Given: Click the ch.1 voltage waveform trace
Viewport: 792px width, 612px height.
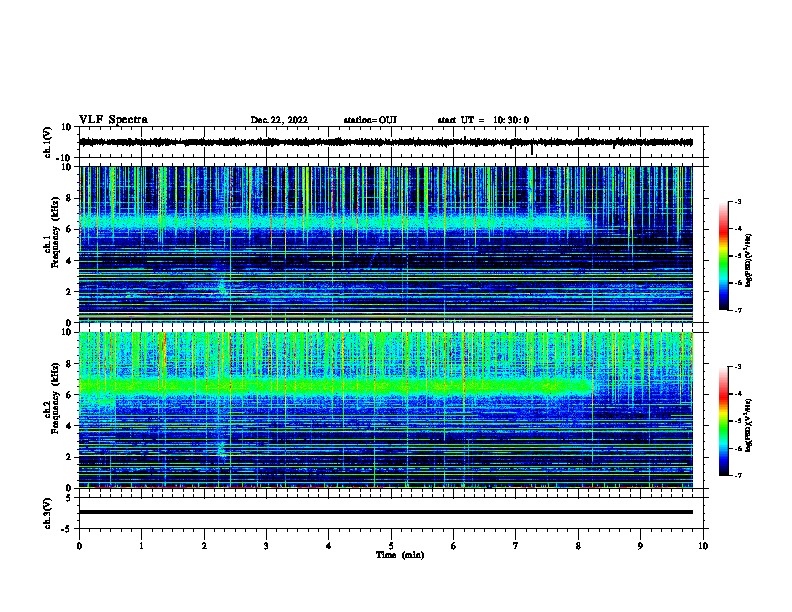Looking at the screenshot, I should pos(385,142).
